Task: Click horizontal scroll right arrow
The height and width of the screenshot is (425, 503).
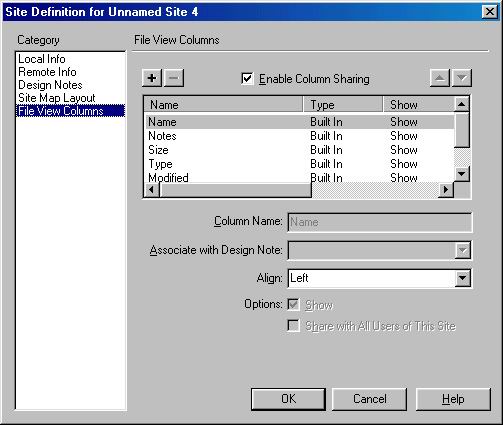Action: coord(446,190)
